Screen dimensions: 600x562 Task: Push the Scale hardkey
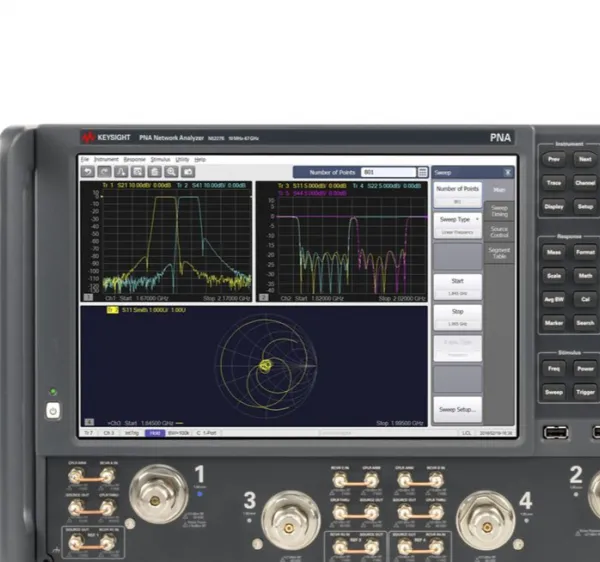tap(554, 276)
